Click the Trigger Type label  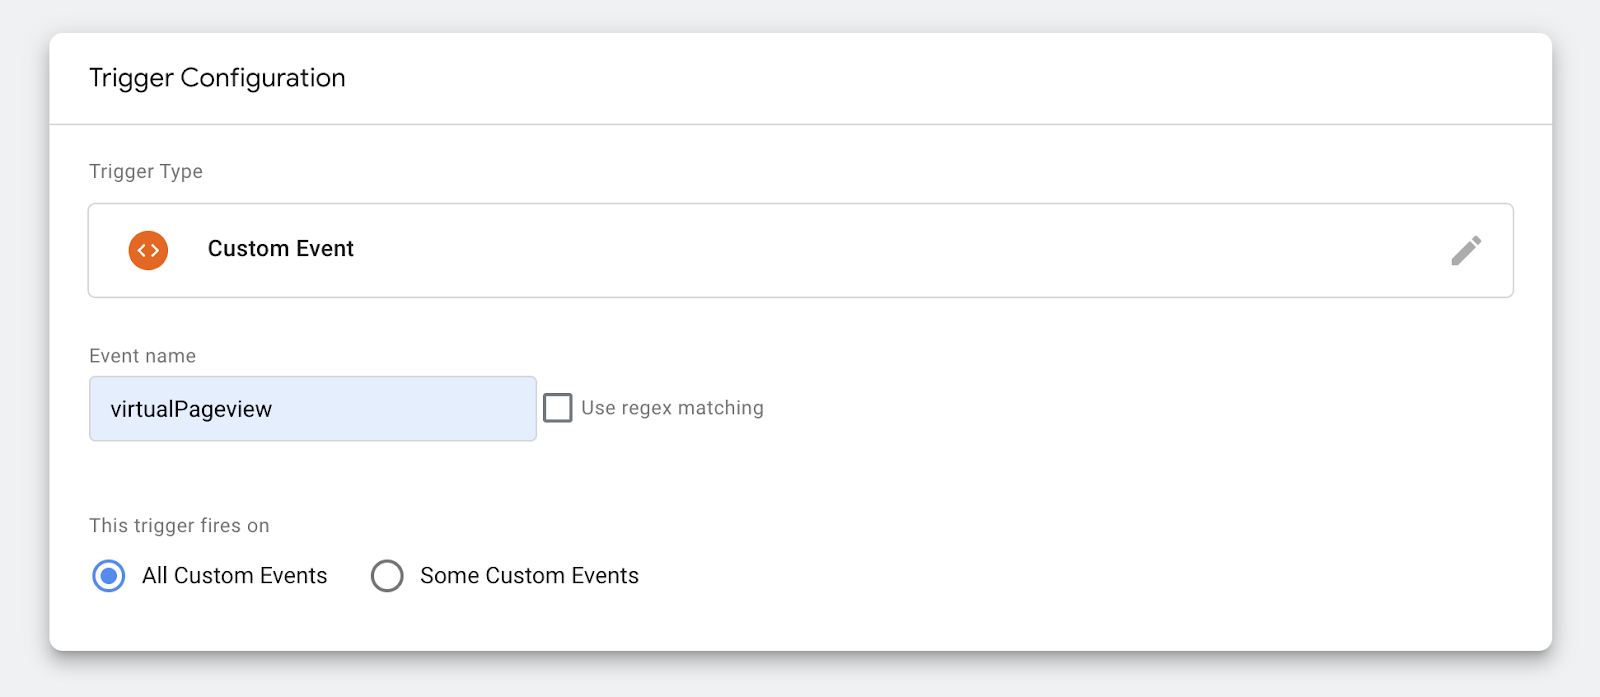[x=146, y=171]
